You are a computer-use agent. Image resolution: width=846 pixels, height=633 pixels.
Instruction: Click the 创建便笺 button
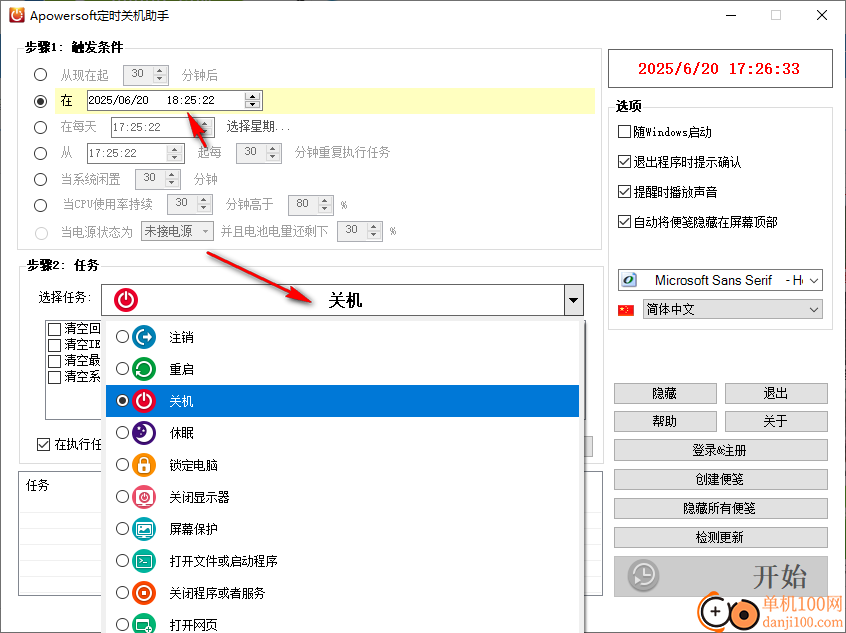tap(720, 479)
